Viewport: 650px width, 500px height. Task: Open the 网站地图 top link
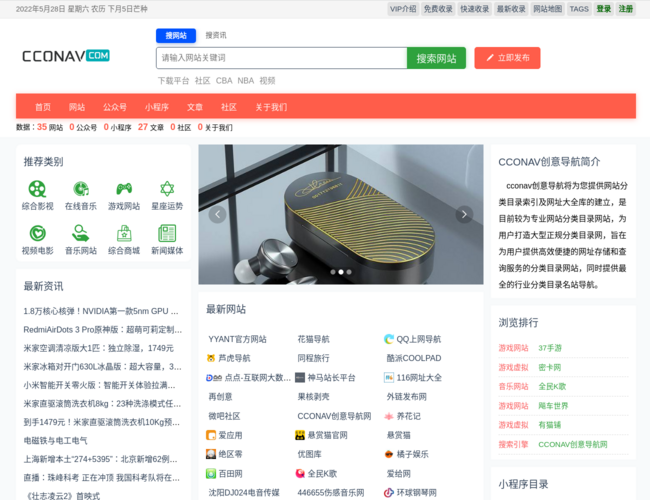point(548,9)
